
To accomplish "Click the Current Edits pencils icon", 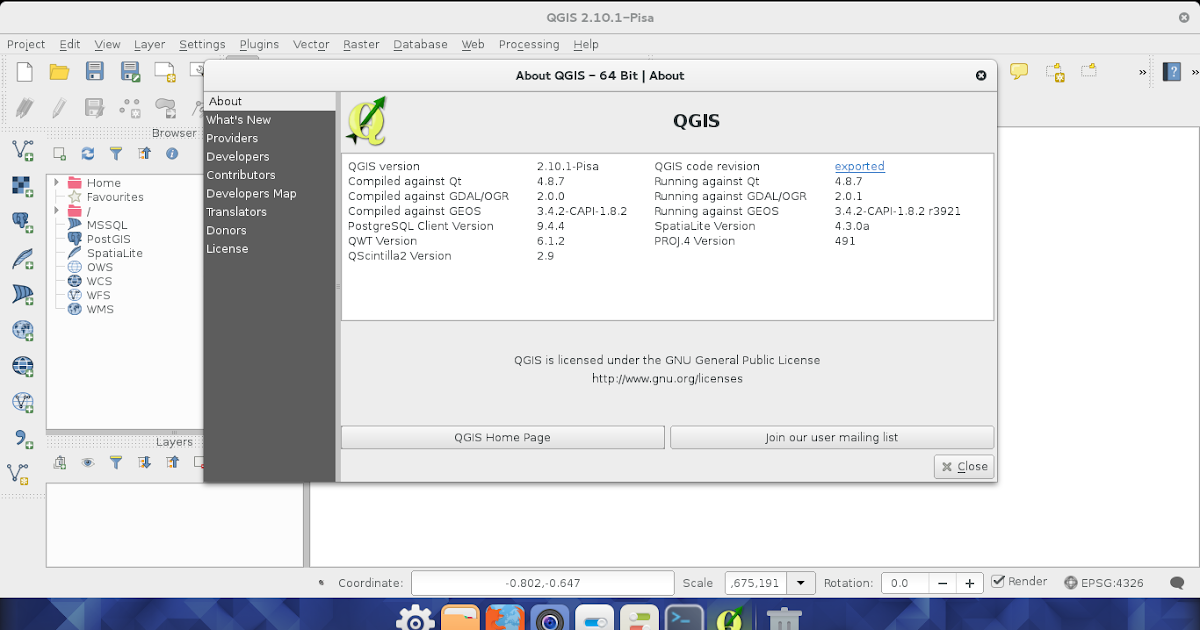I will coord(24,107).
